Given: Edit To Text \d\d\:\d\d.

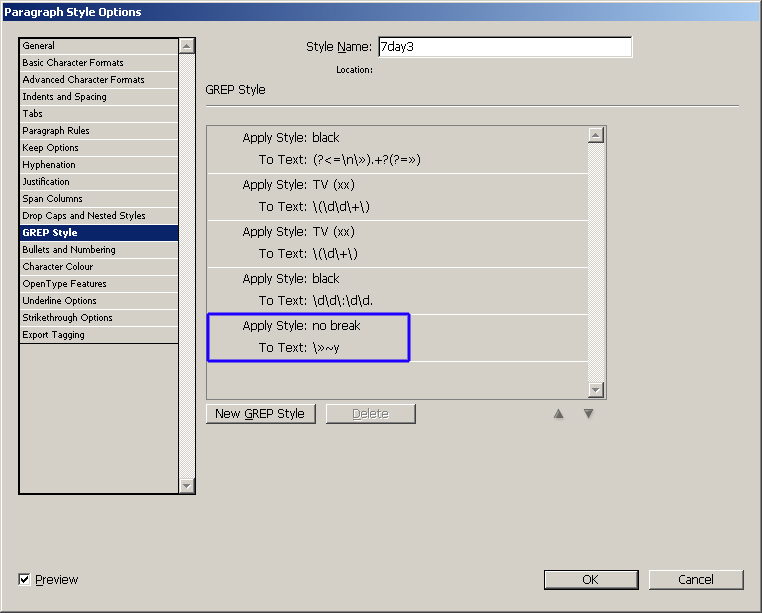Looking at the screenshot, I should pos(343,301).
